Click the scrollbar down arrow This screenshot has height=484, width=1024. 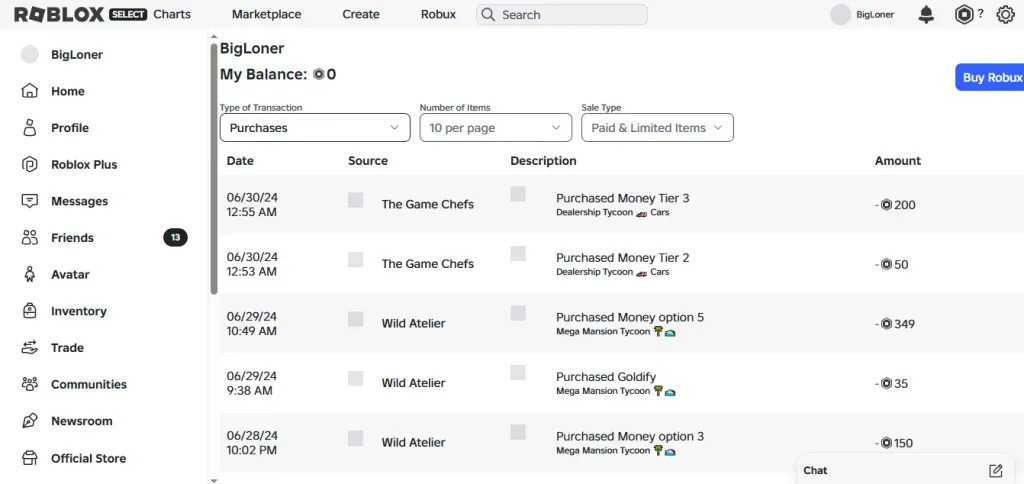(214, 480)
